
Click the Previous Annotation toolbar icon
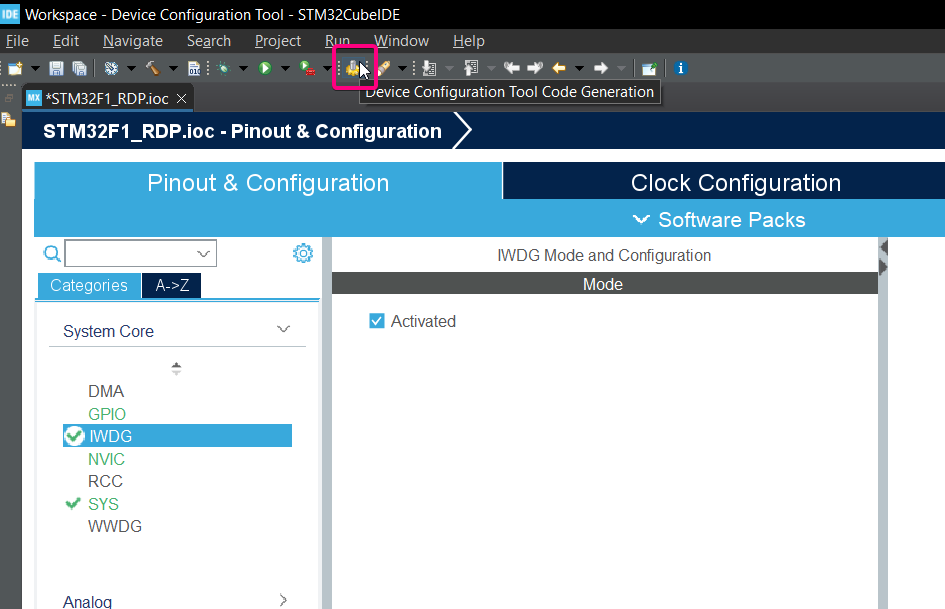(x=471, y=68)
